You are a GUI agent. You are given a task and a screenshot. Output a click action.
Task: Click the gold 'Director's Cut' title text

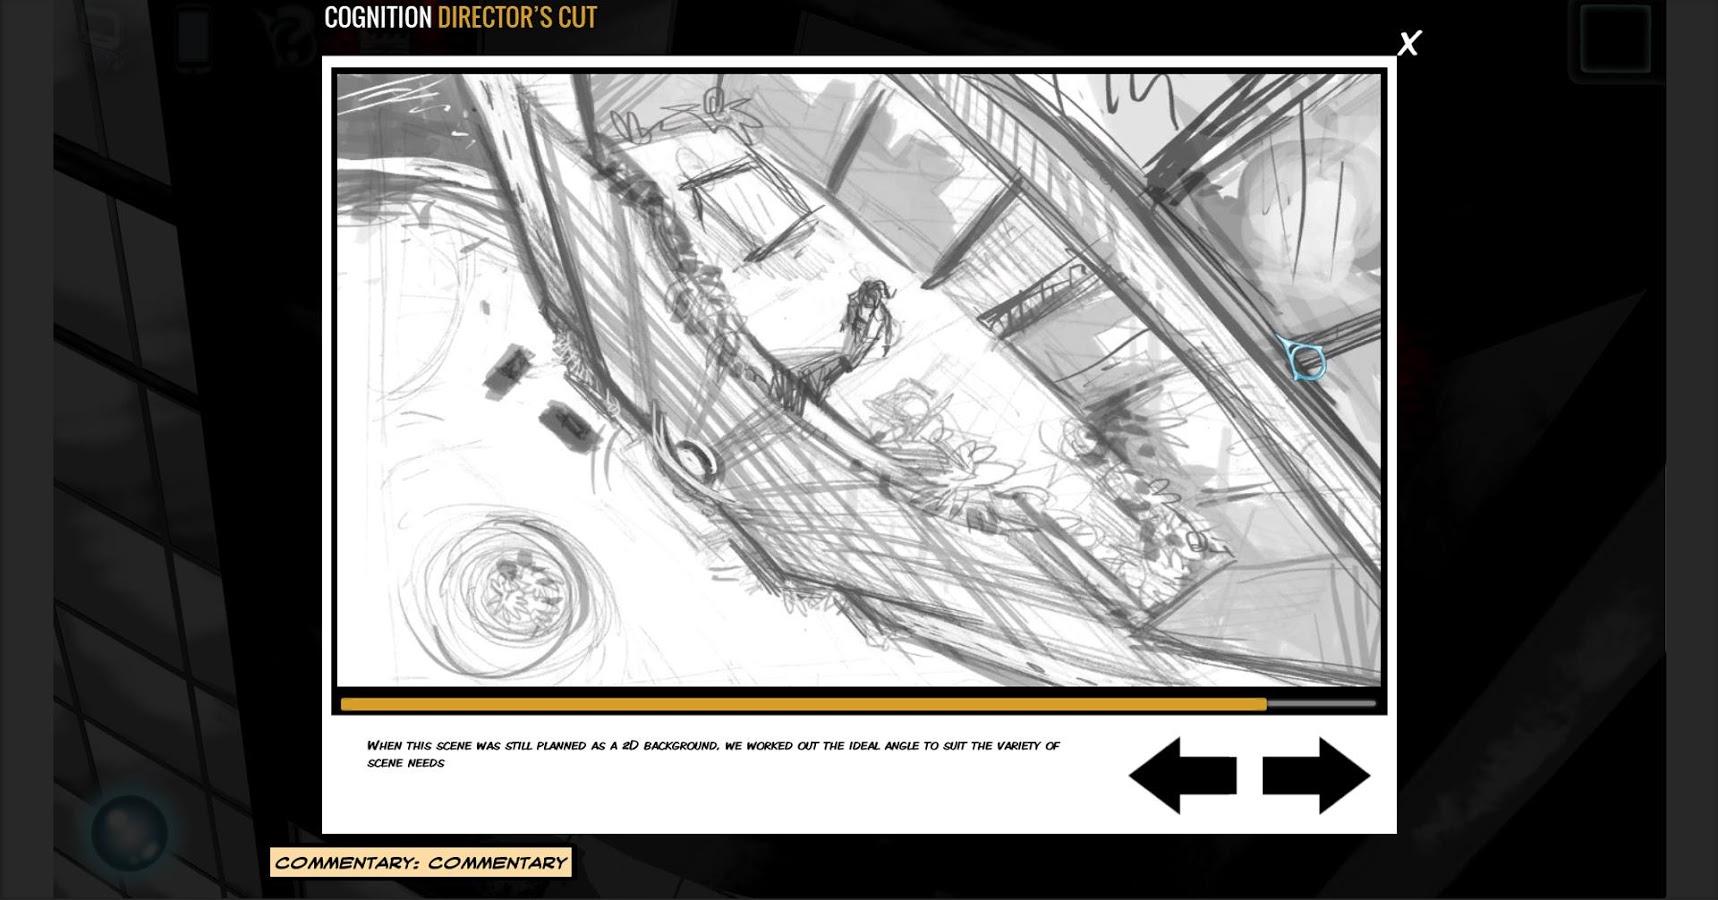click(517, 17)
